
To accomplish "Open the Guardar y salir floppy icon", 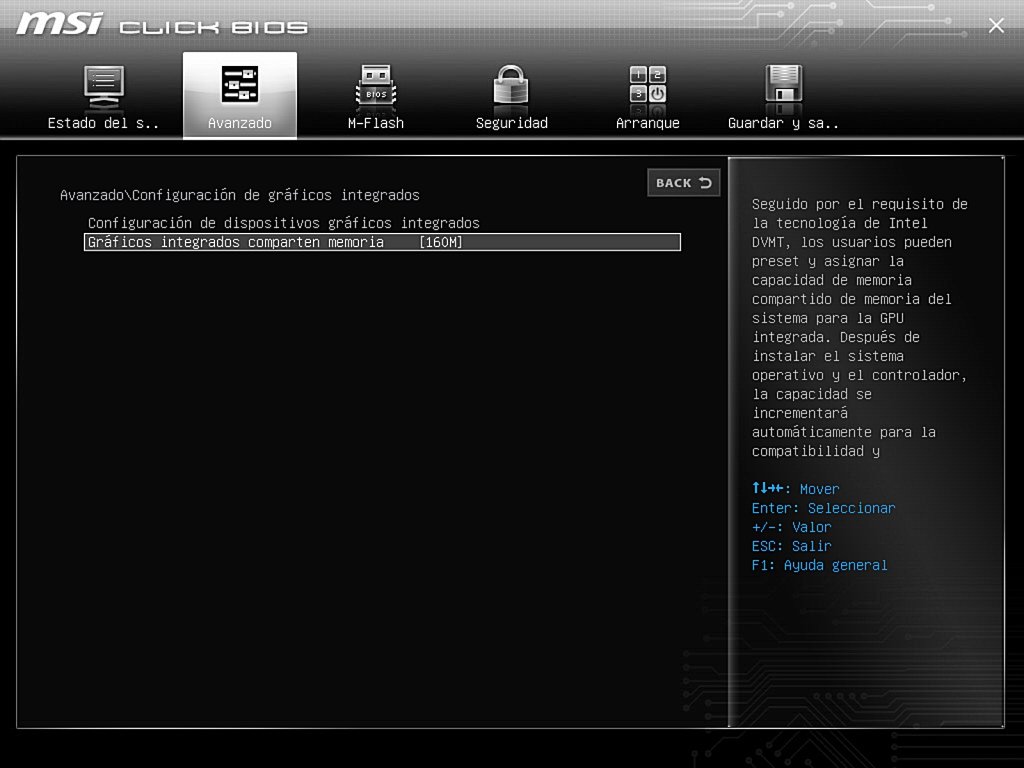I will point(784,84).
